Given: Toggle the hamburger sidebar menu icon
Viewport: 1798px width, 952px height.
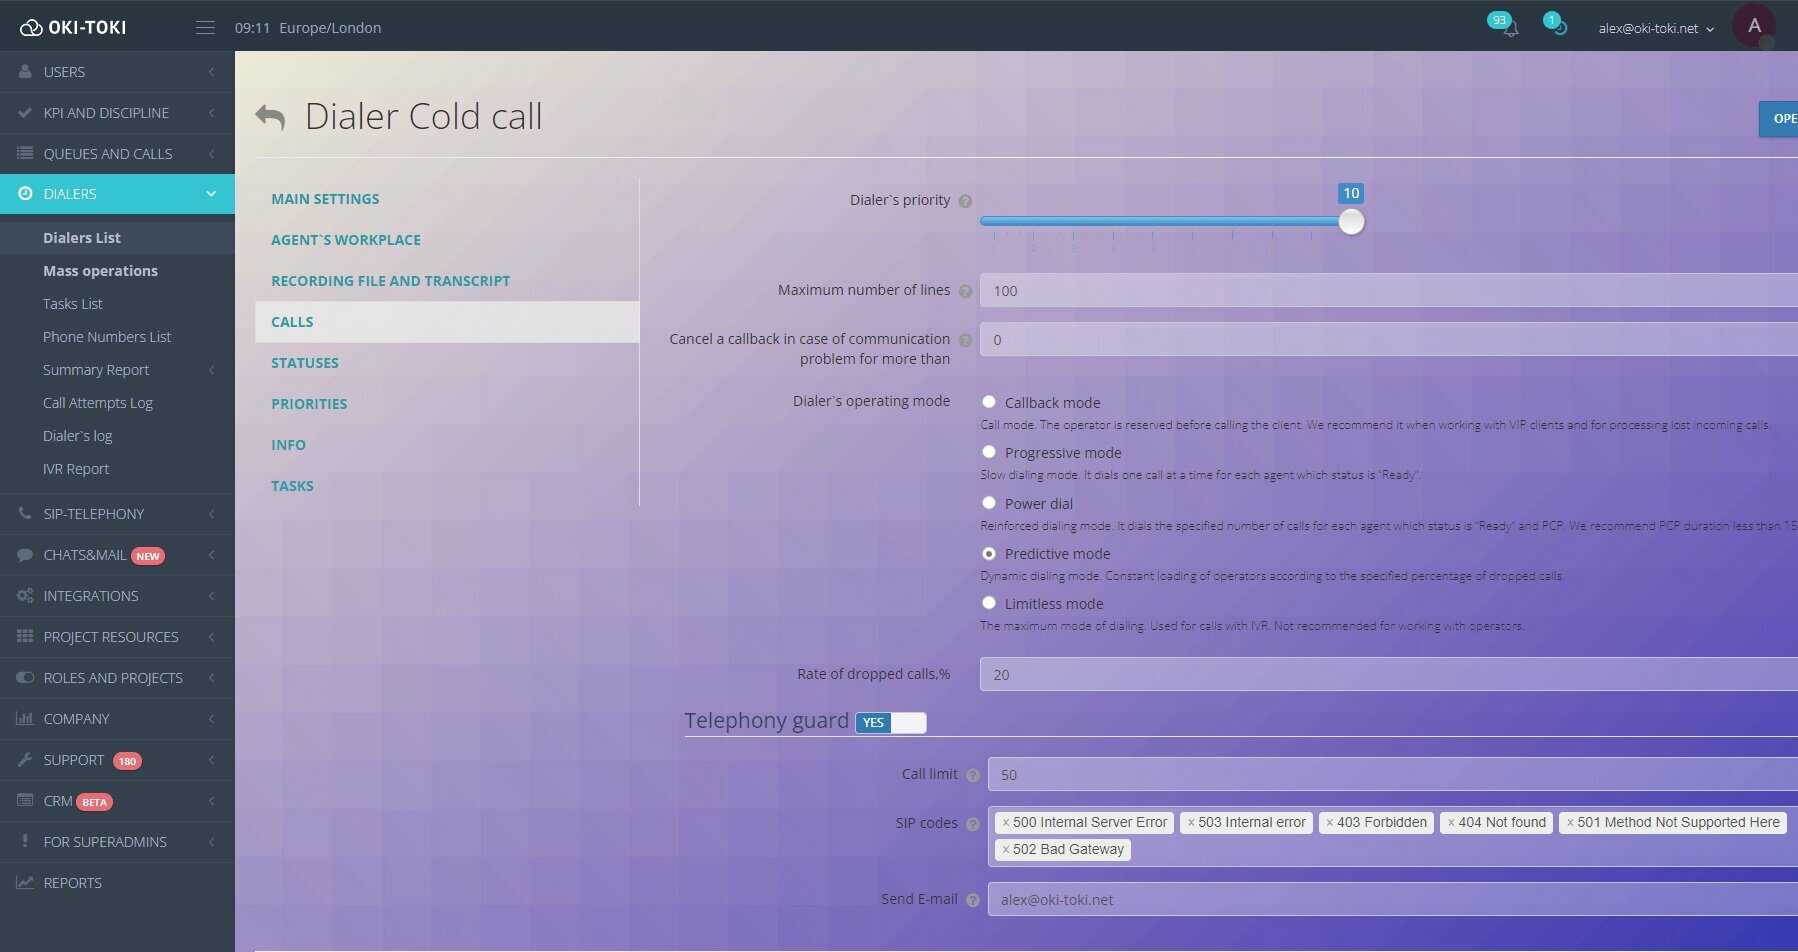Looking at the screenshot, I should (205, 28).
